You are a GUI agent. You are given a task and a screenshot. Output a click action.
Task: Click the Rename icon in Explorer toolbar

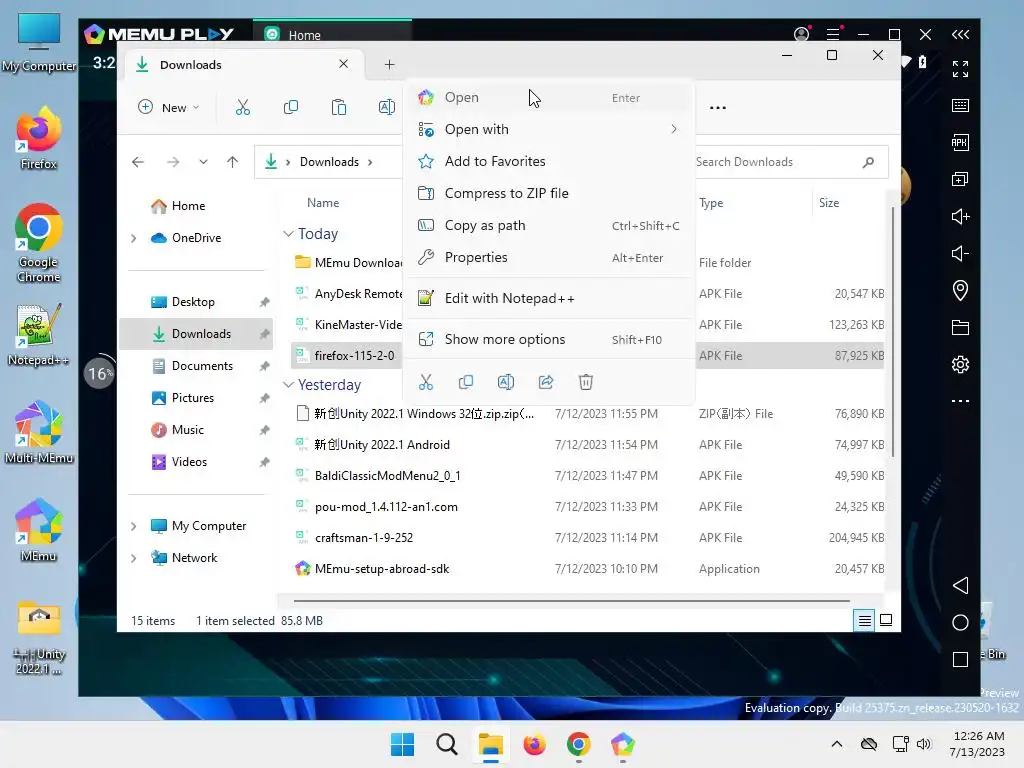pos(386,107)
